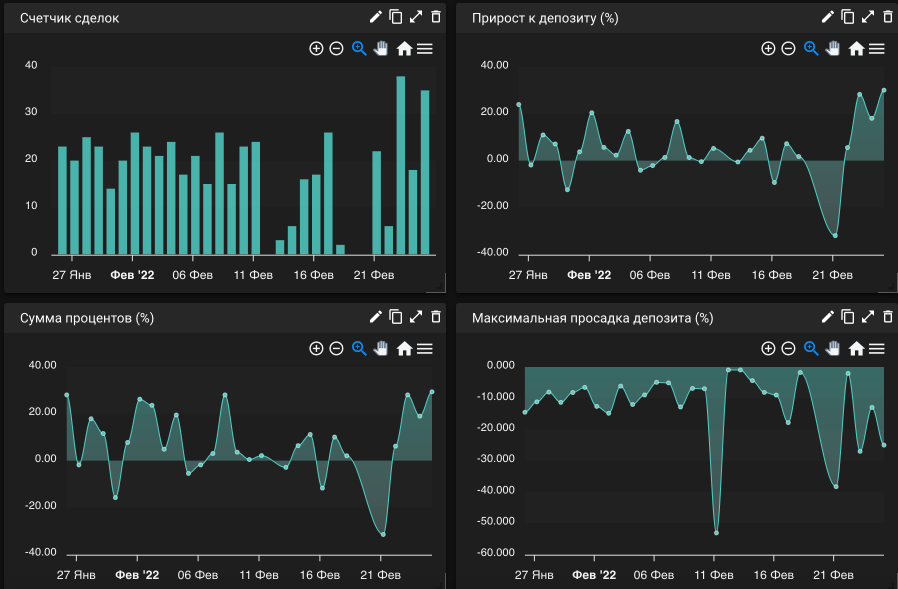Image resolution: width=898 pixels, height=589 pixels.
Task: Select pan hand tool in Сумма процентов chart
Action: pyautogui.click(x=381, y=348)
